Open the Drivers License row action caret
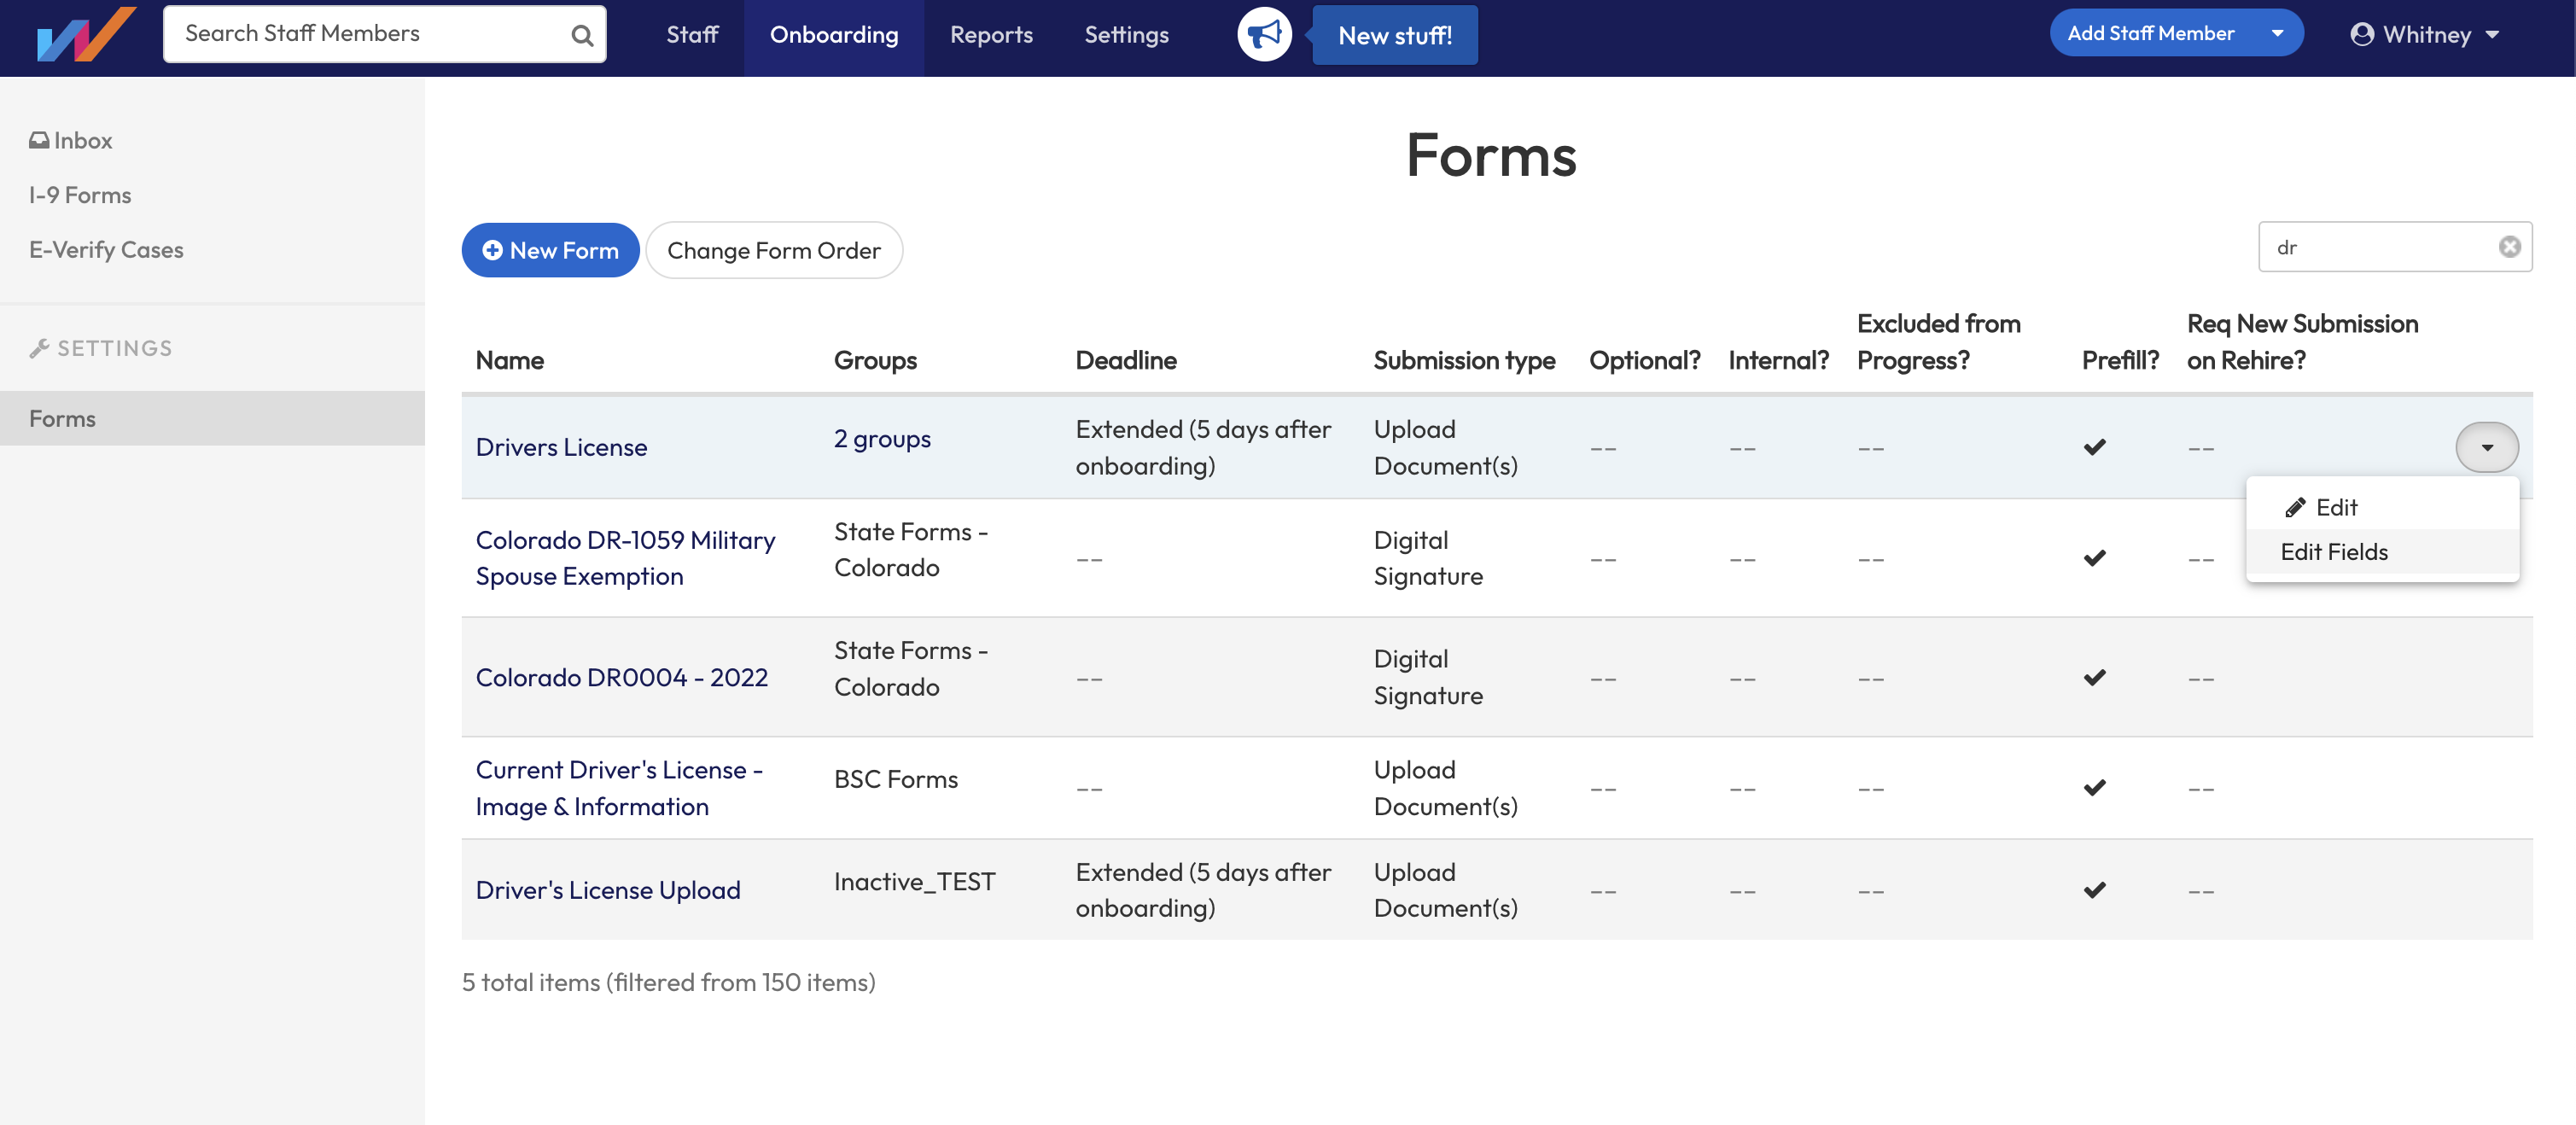Screen dimensions: 2576x1125 pyautogui.click(x=2489, y=447)
